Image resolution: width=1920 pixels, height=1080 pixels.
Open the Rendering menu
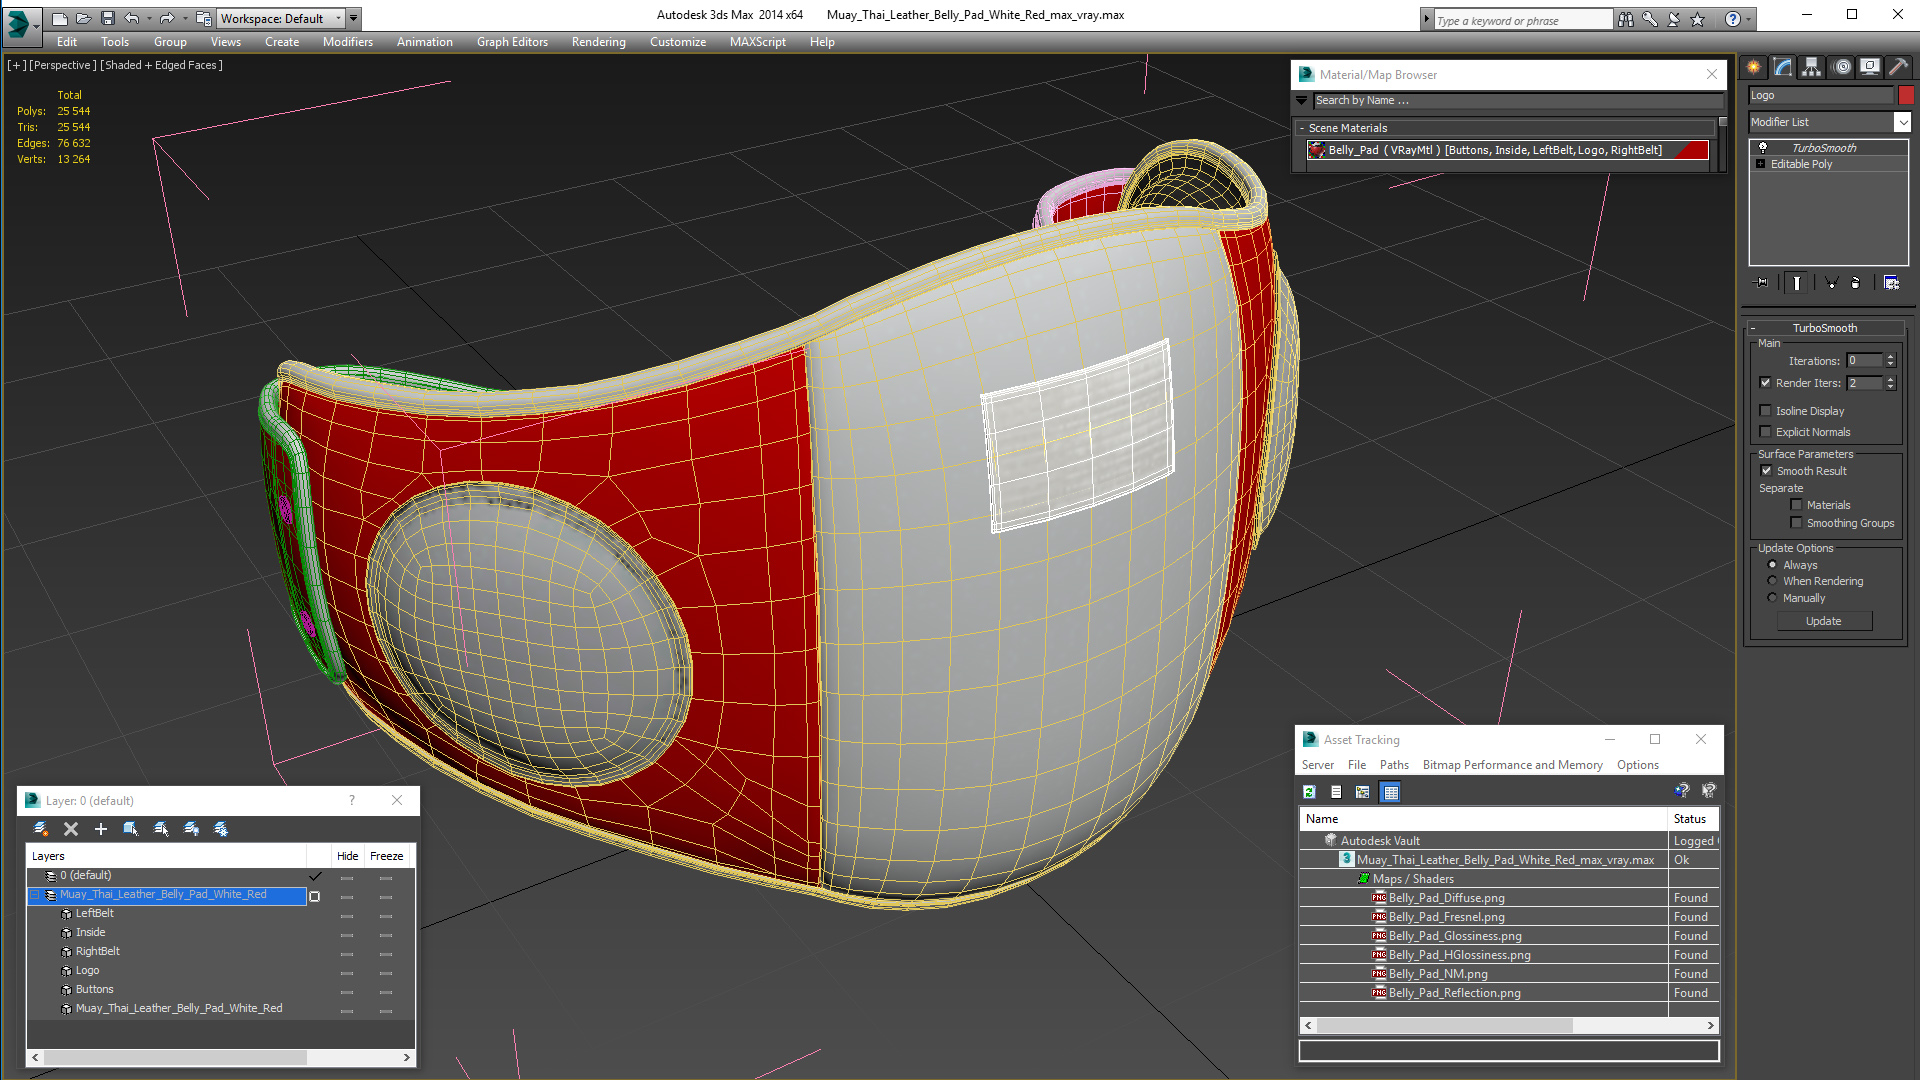(599, 42)
